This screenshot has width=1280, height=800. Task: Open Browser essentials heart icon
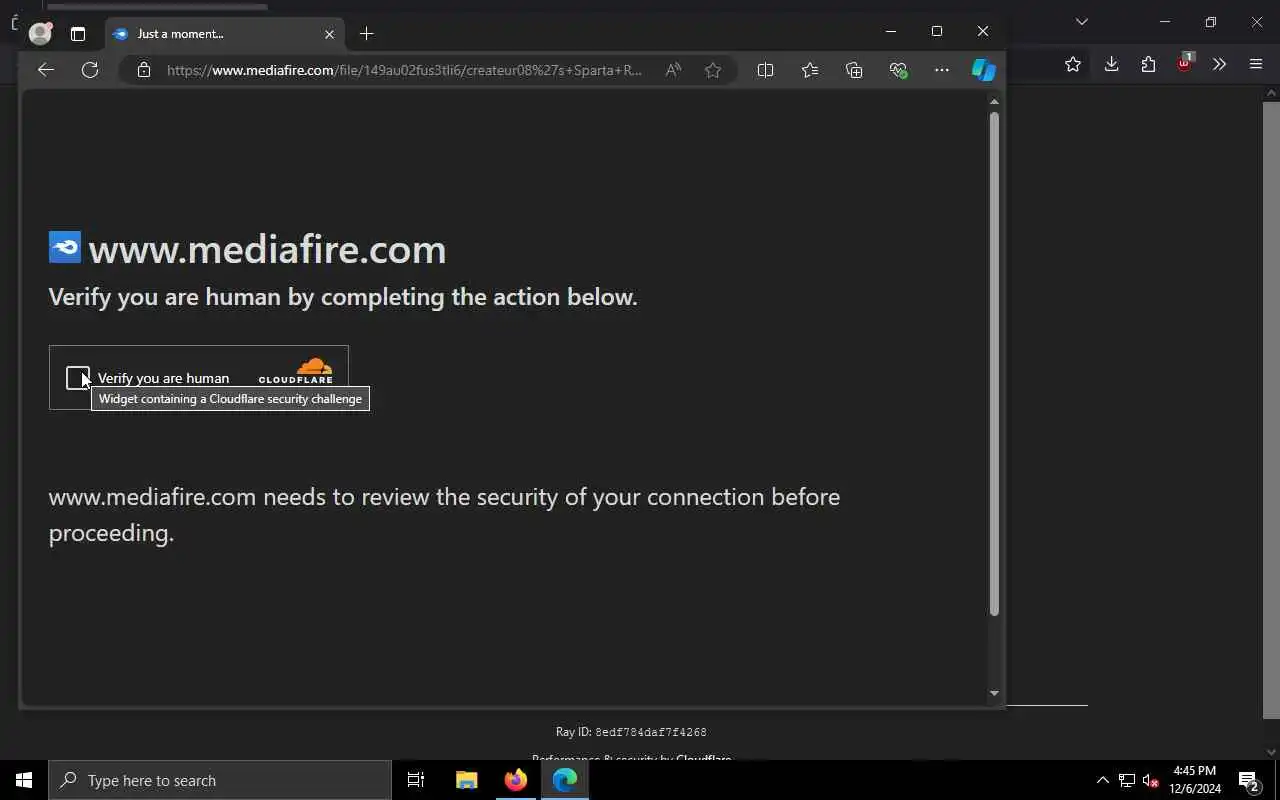[898, 70]
